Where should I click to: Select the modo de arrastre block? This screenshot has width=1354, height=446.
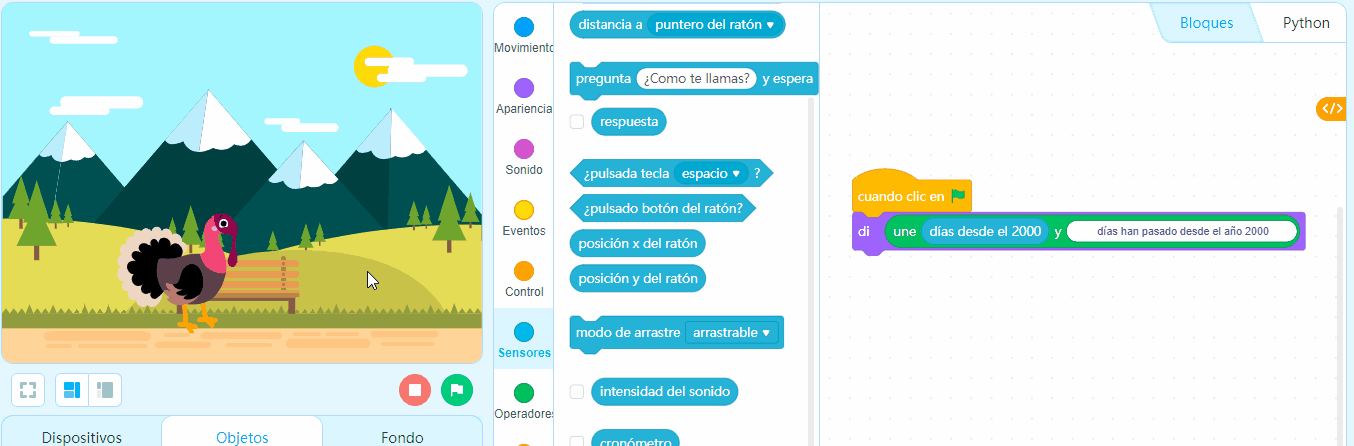[x=628, y=332]
